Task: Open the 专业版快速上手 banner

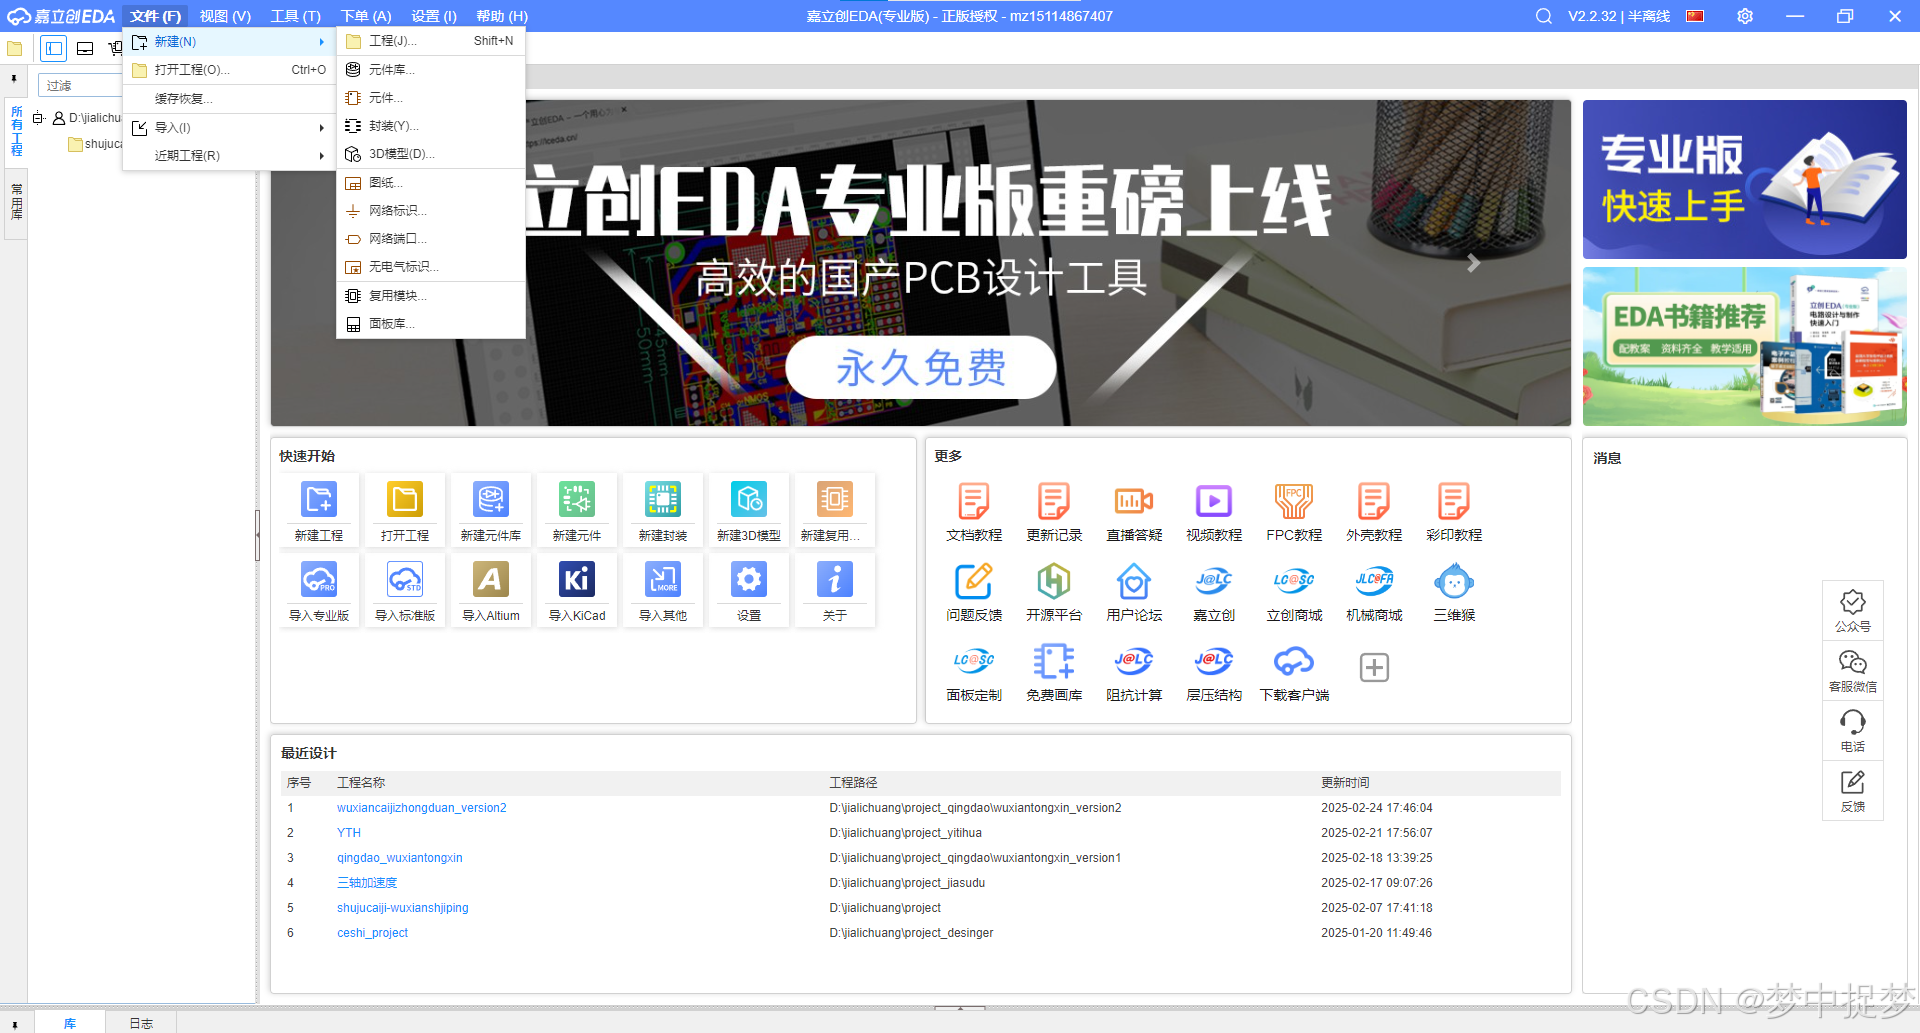Action: (1744, 179)
